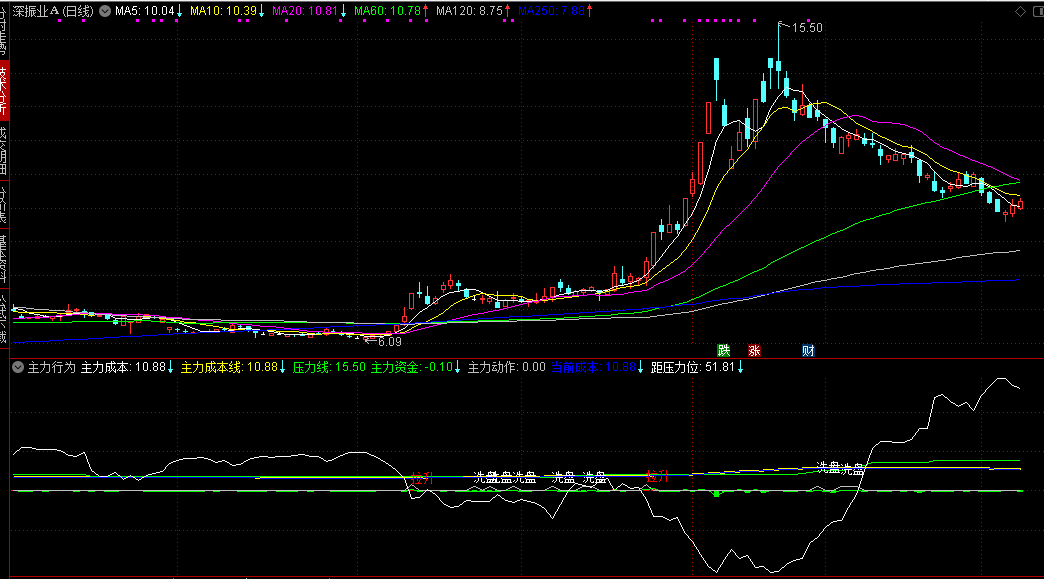Click the 主力行为 indicator name
1044x579 pixels.
pos(51,367)
